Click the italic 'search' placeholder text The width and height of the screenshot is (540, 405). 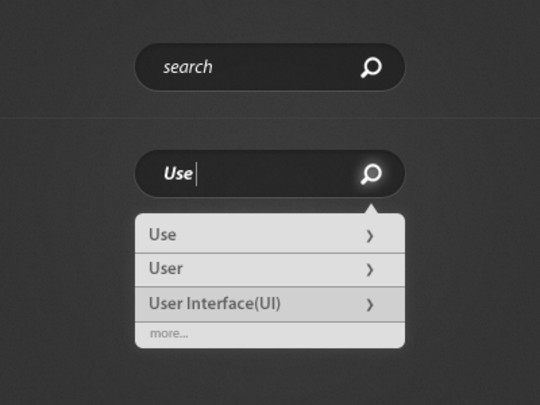pos(188,67)
